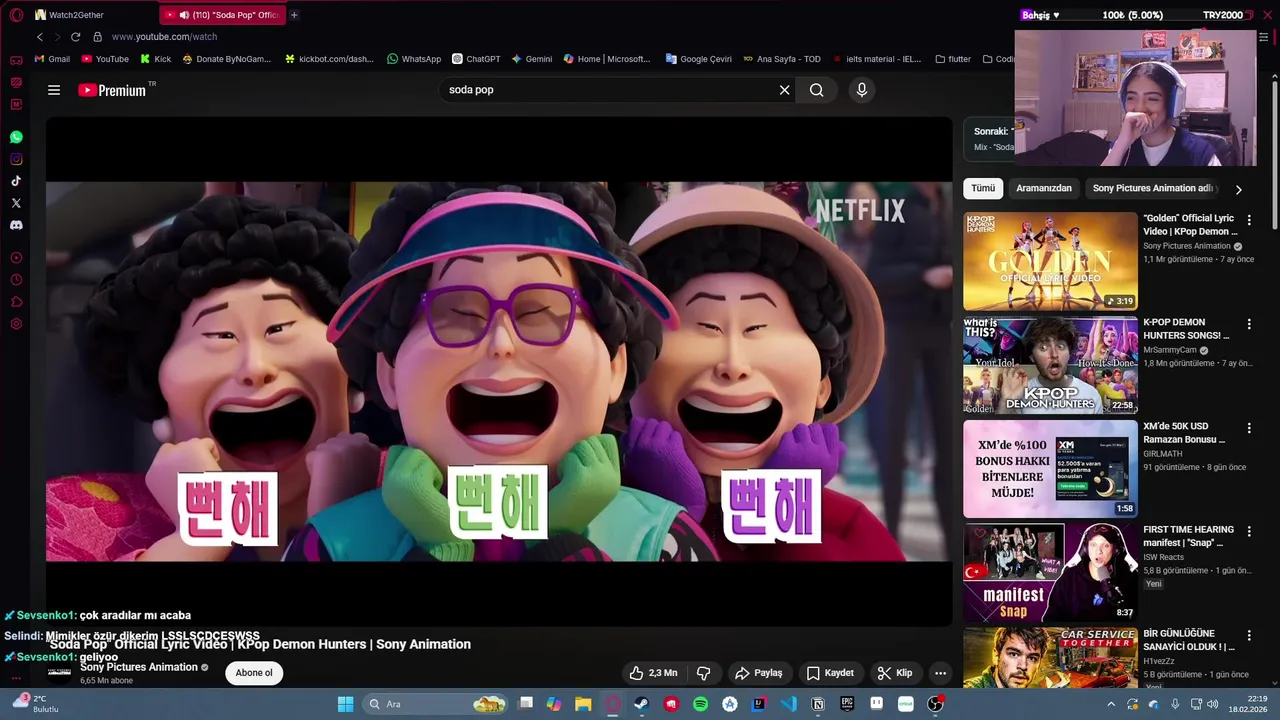1280x720 pixels.
Task: Open the Sony Pictures Animation channel name
Action: pyautogui.click(x=139, y=667)
